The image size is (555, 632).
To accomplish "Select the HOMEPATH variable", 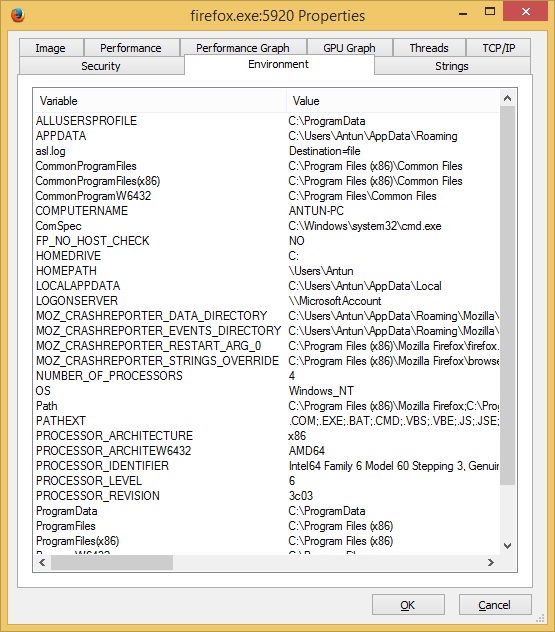I will pyautogui.click(x=266, y=271).
